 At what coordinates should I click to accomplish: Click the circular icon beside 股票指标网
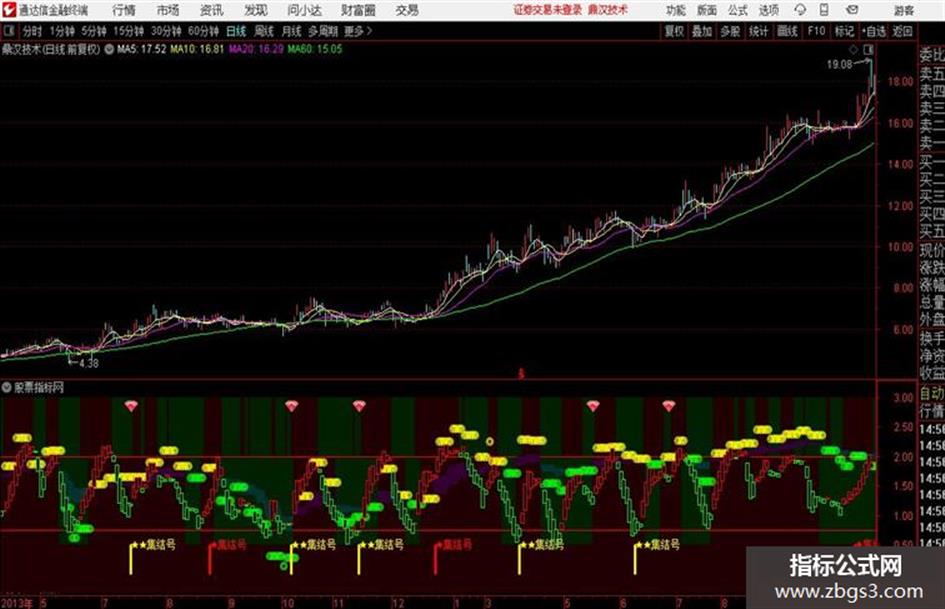7,387
